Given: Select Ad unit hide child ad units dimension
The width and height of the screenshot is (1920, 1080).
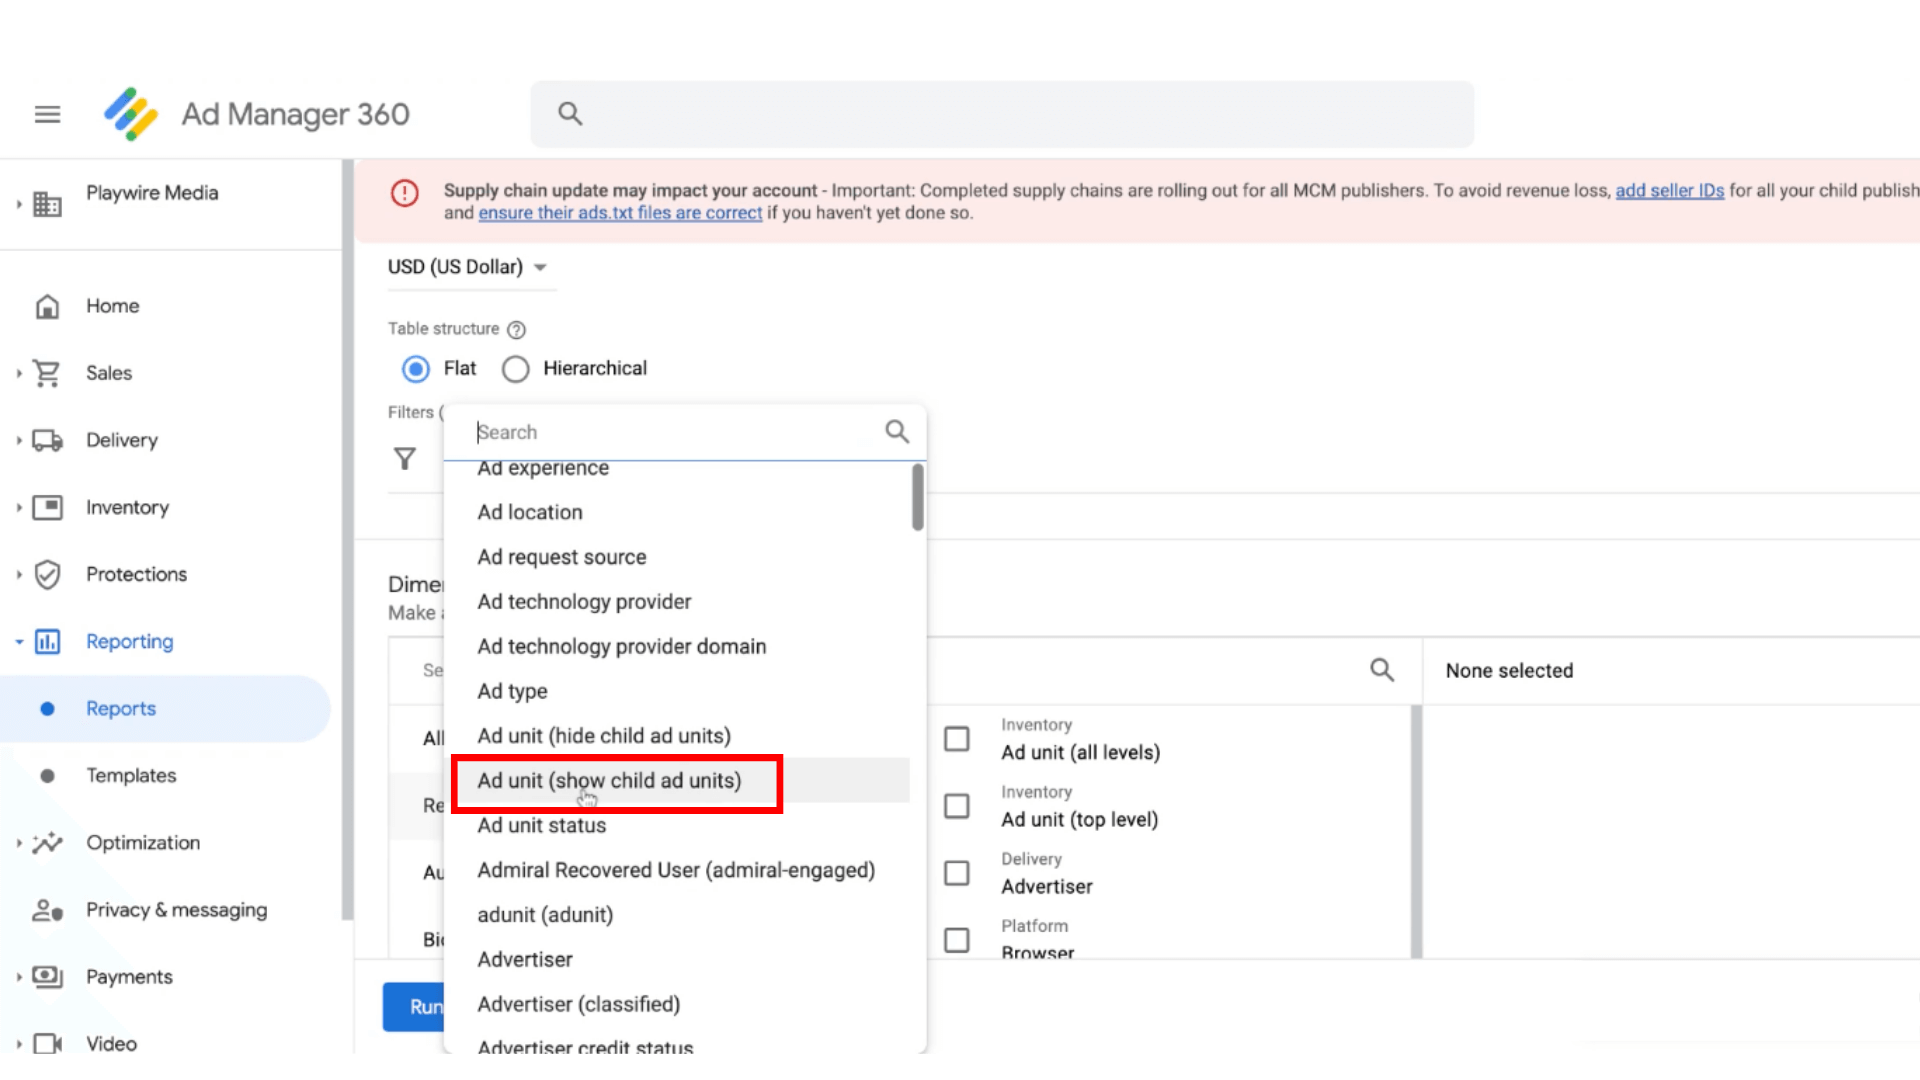Looking at the screenshot, I should coord(604,735).
